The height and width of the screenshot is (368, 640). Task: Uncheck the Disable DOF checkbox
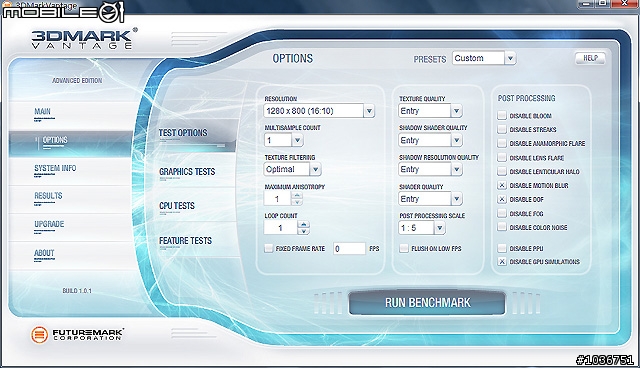click(502, 199)
